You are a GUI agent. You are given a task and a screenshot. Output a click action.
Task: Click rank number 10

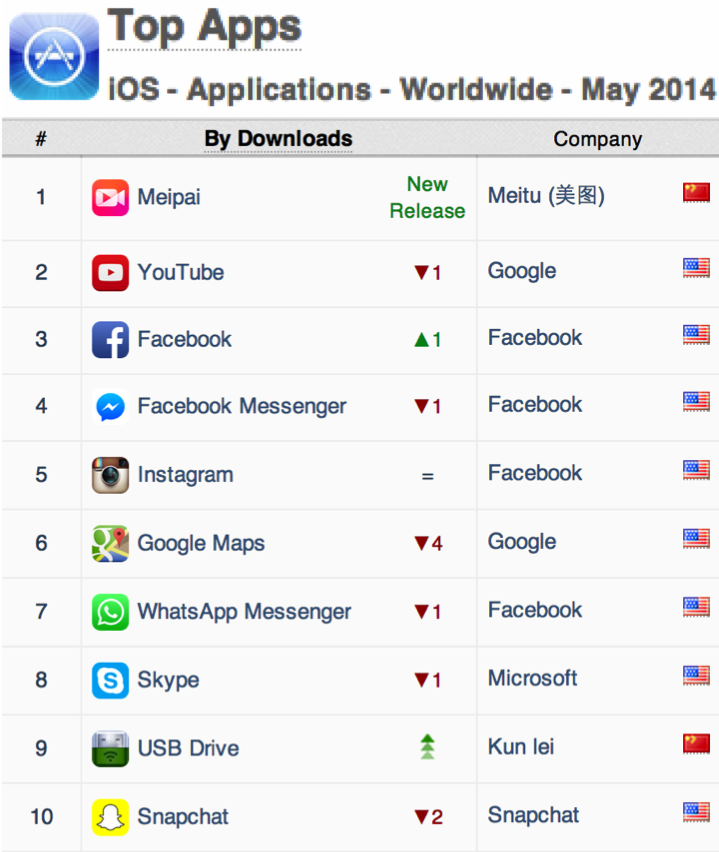click(41, 817)
